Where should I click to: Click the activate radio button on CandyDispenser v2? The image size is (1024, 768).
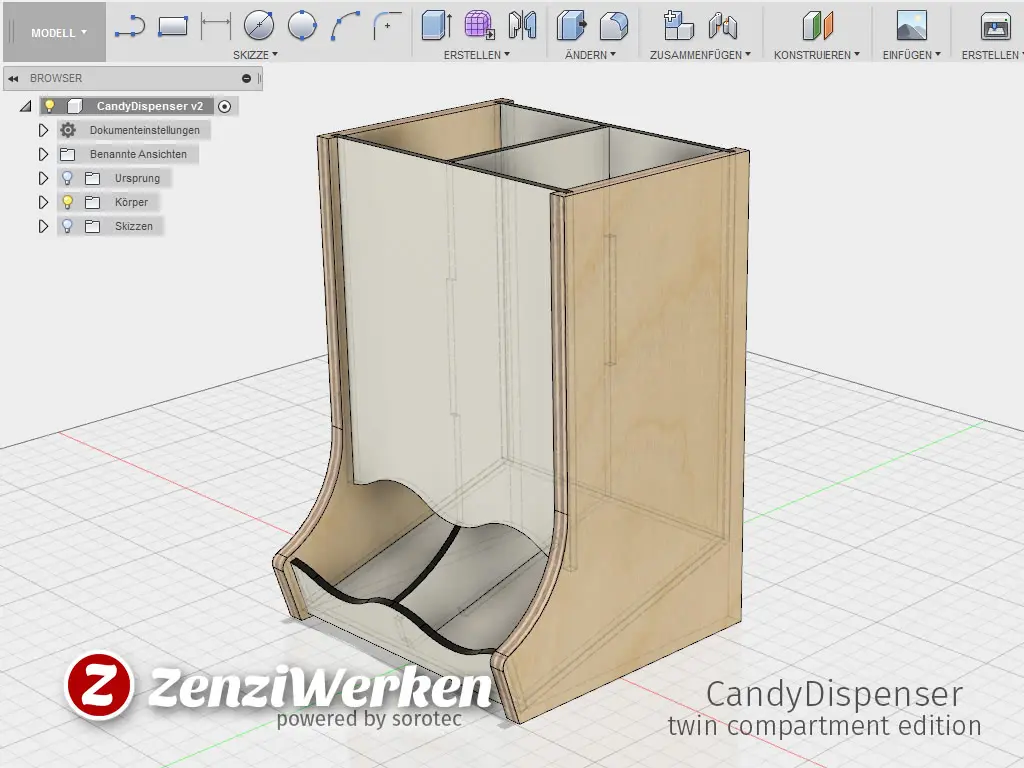click(225, 106)
